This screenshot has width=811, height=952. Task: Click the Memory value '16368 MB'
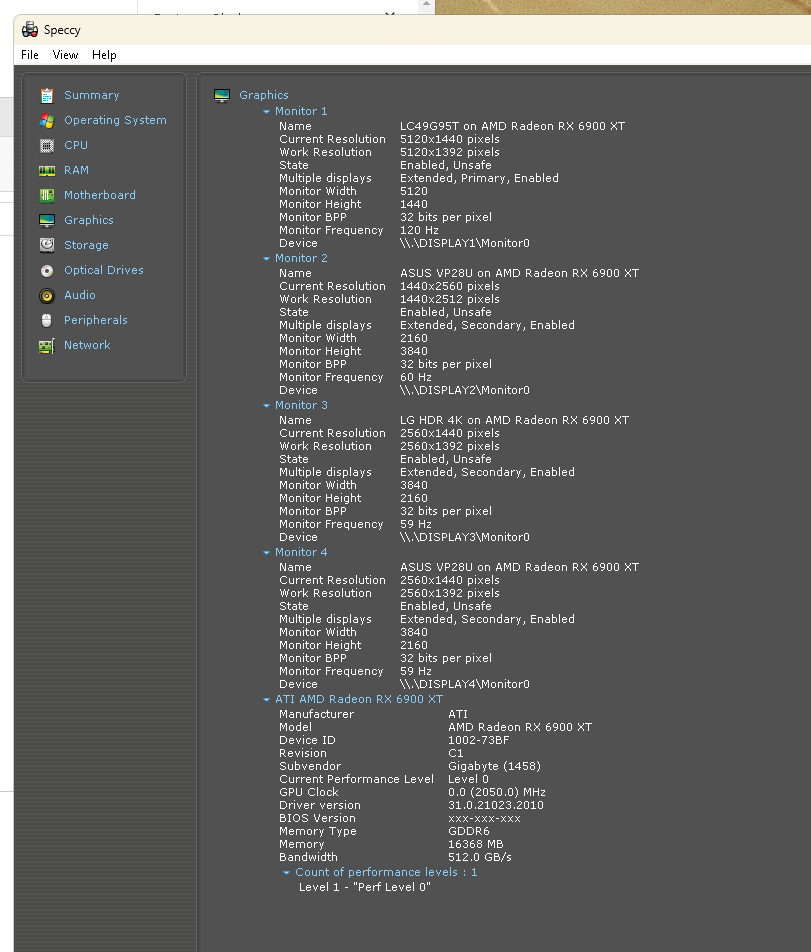point(475,844)
